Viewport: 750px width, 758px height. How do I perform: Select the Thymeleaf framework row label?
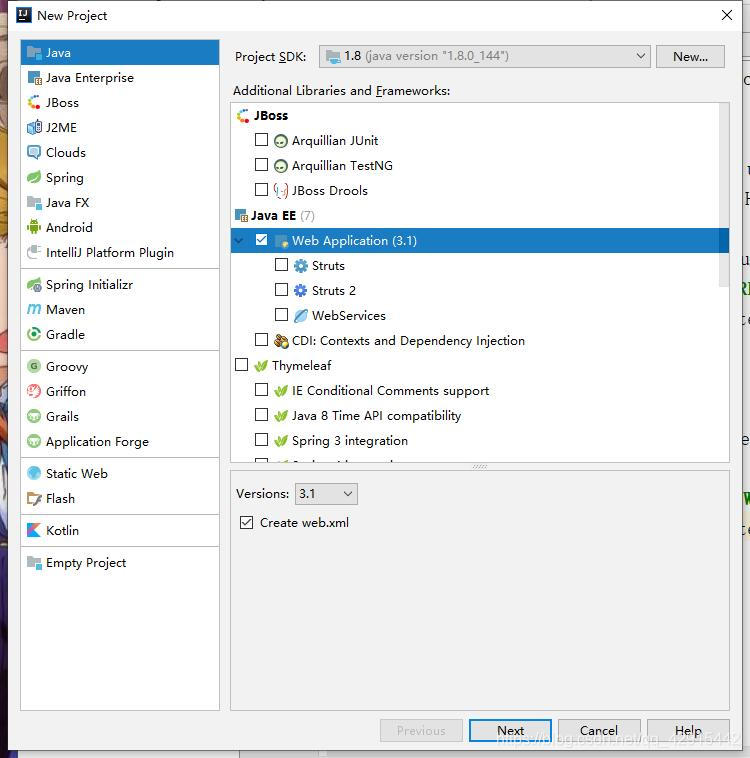click(x=301, y=365)
